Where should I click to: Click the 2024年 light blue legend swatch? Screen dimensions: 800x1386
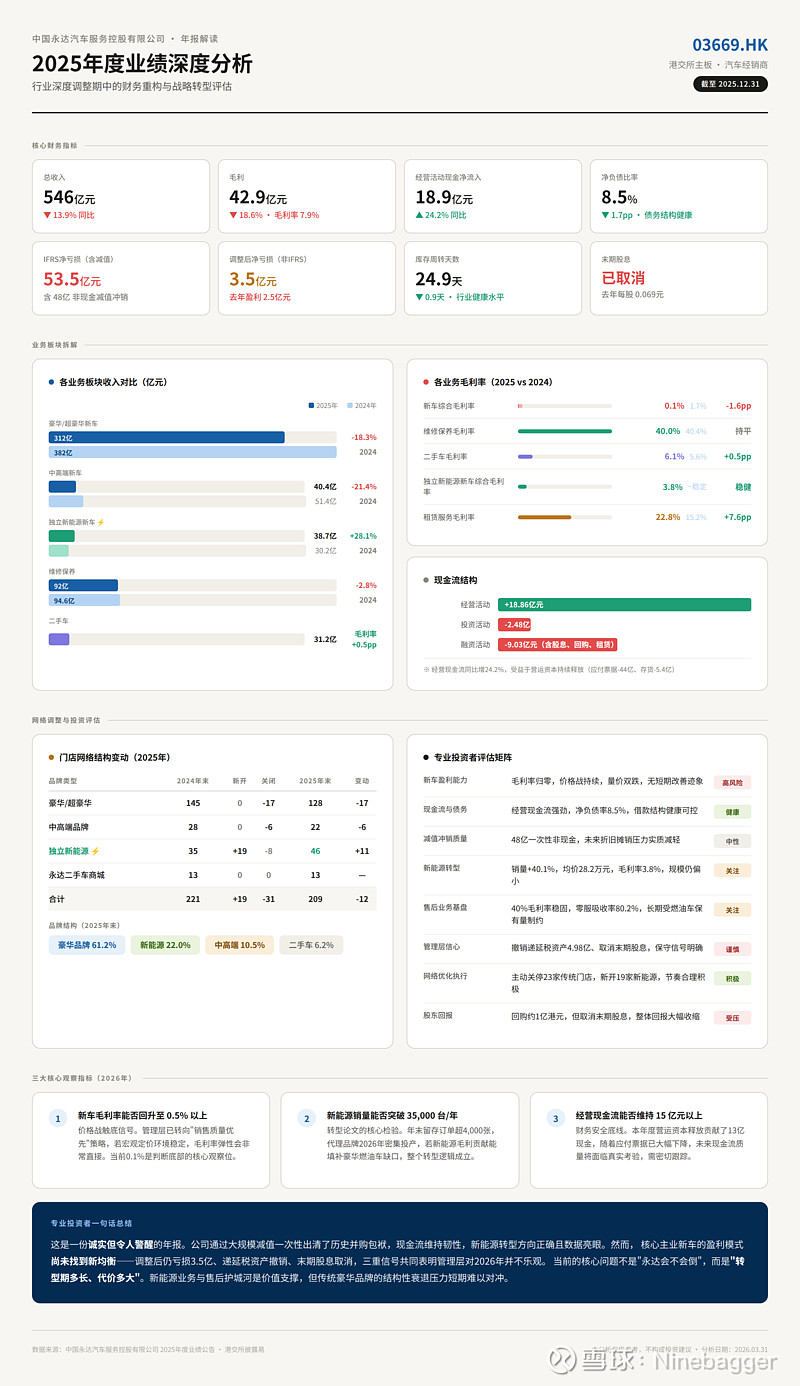click(350, 405)
